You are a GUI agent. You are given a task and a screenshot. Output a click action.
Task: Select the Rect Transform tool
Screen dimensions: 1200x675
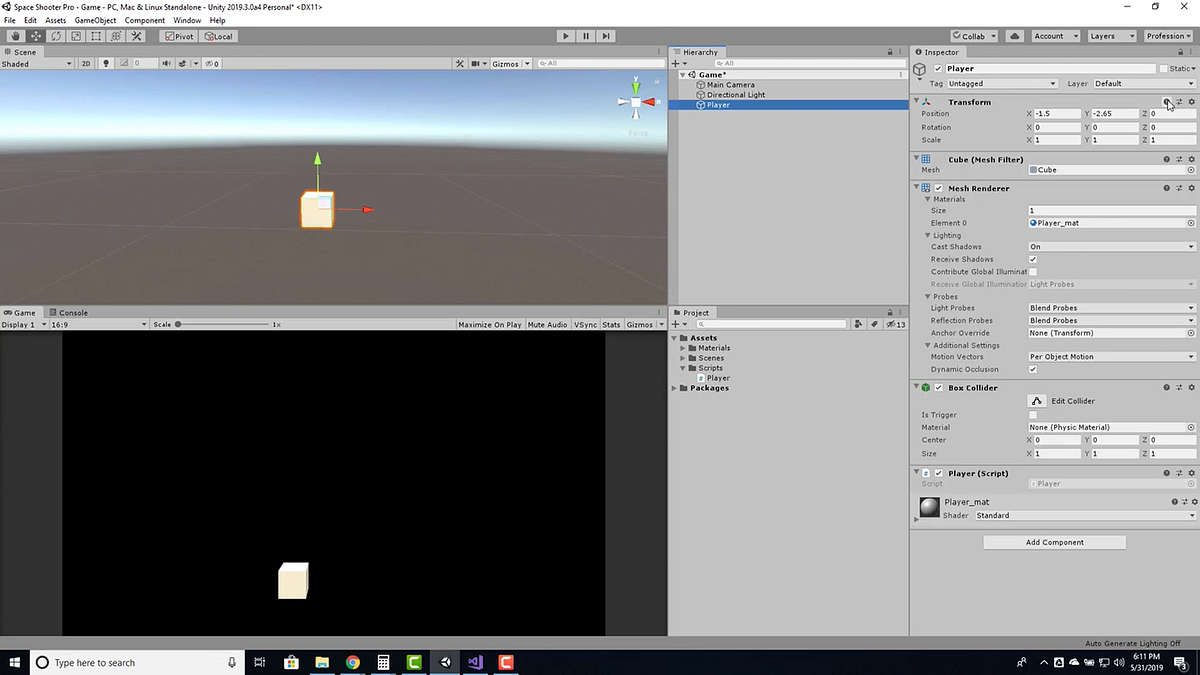click(x=94, y=36)
